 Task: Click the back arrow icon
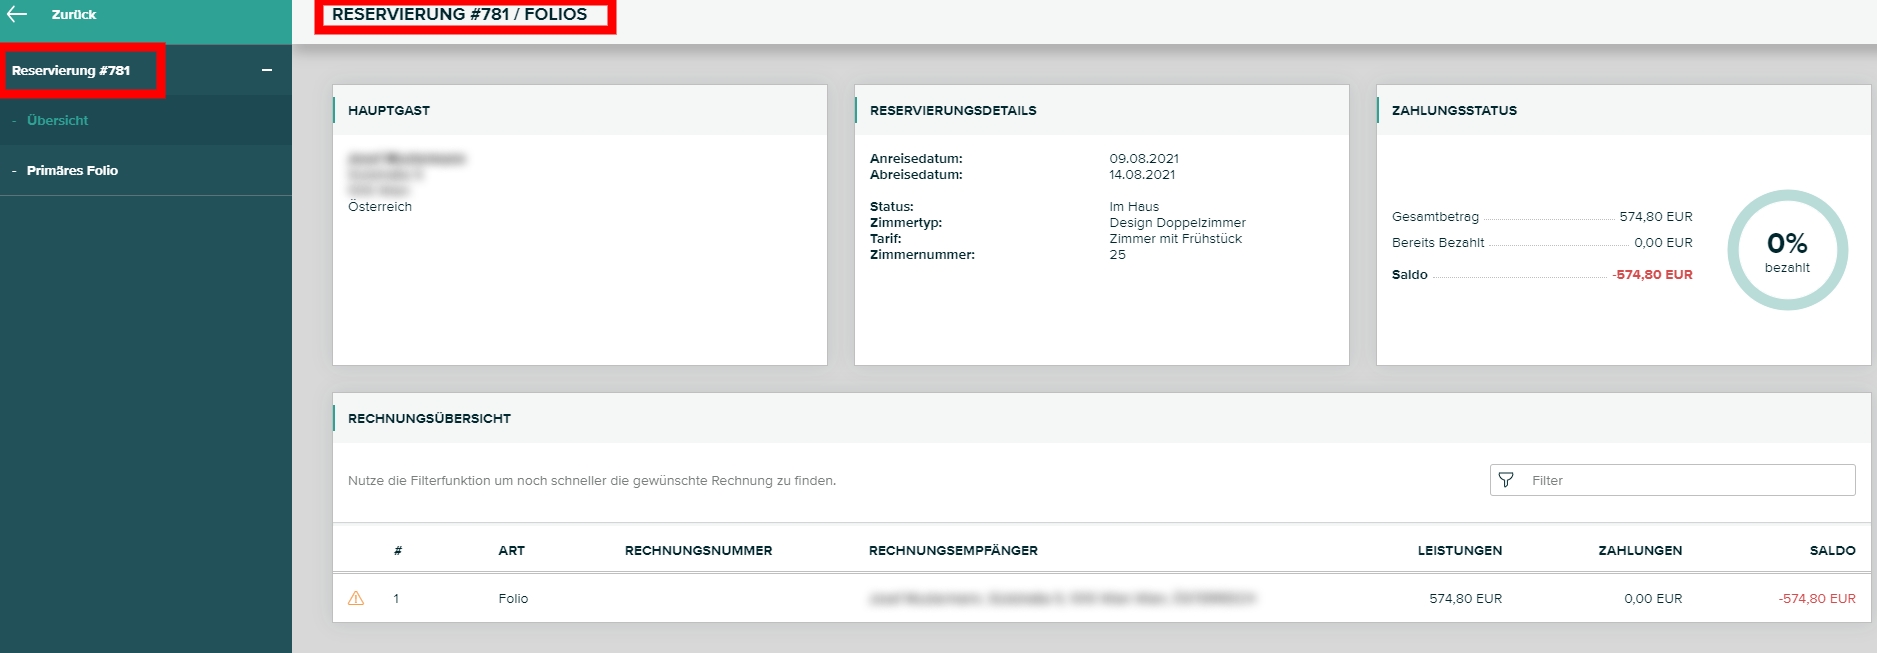pyautogui.click(x=17, y=14)
